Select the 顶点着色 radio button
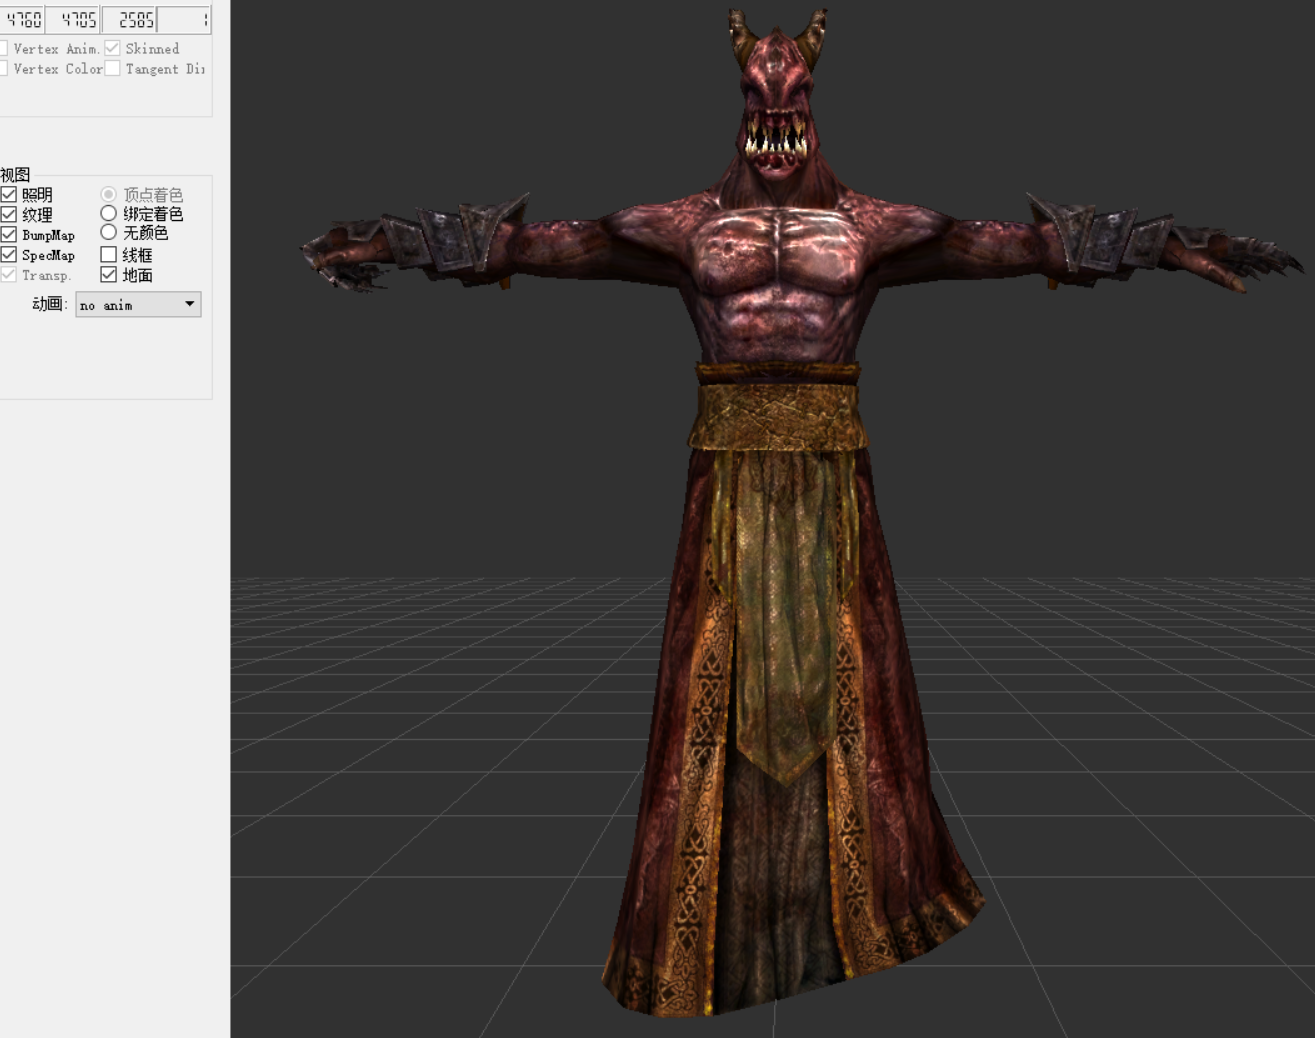 [x=108, y=194]
